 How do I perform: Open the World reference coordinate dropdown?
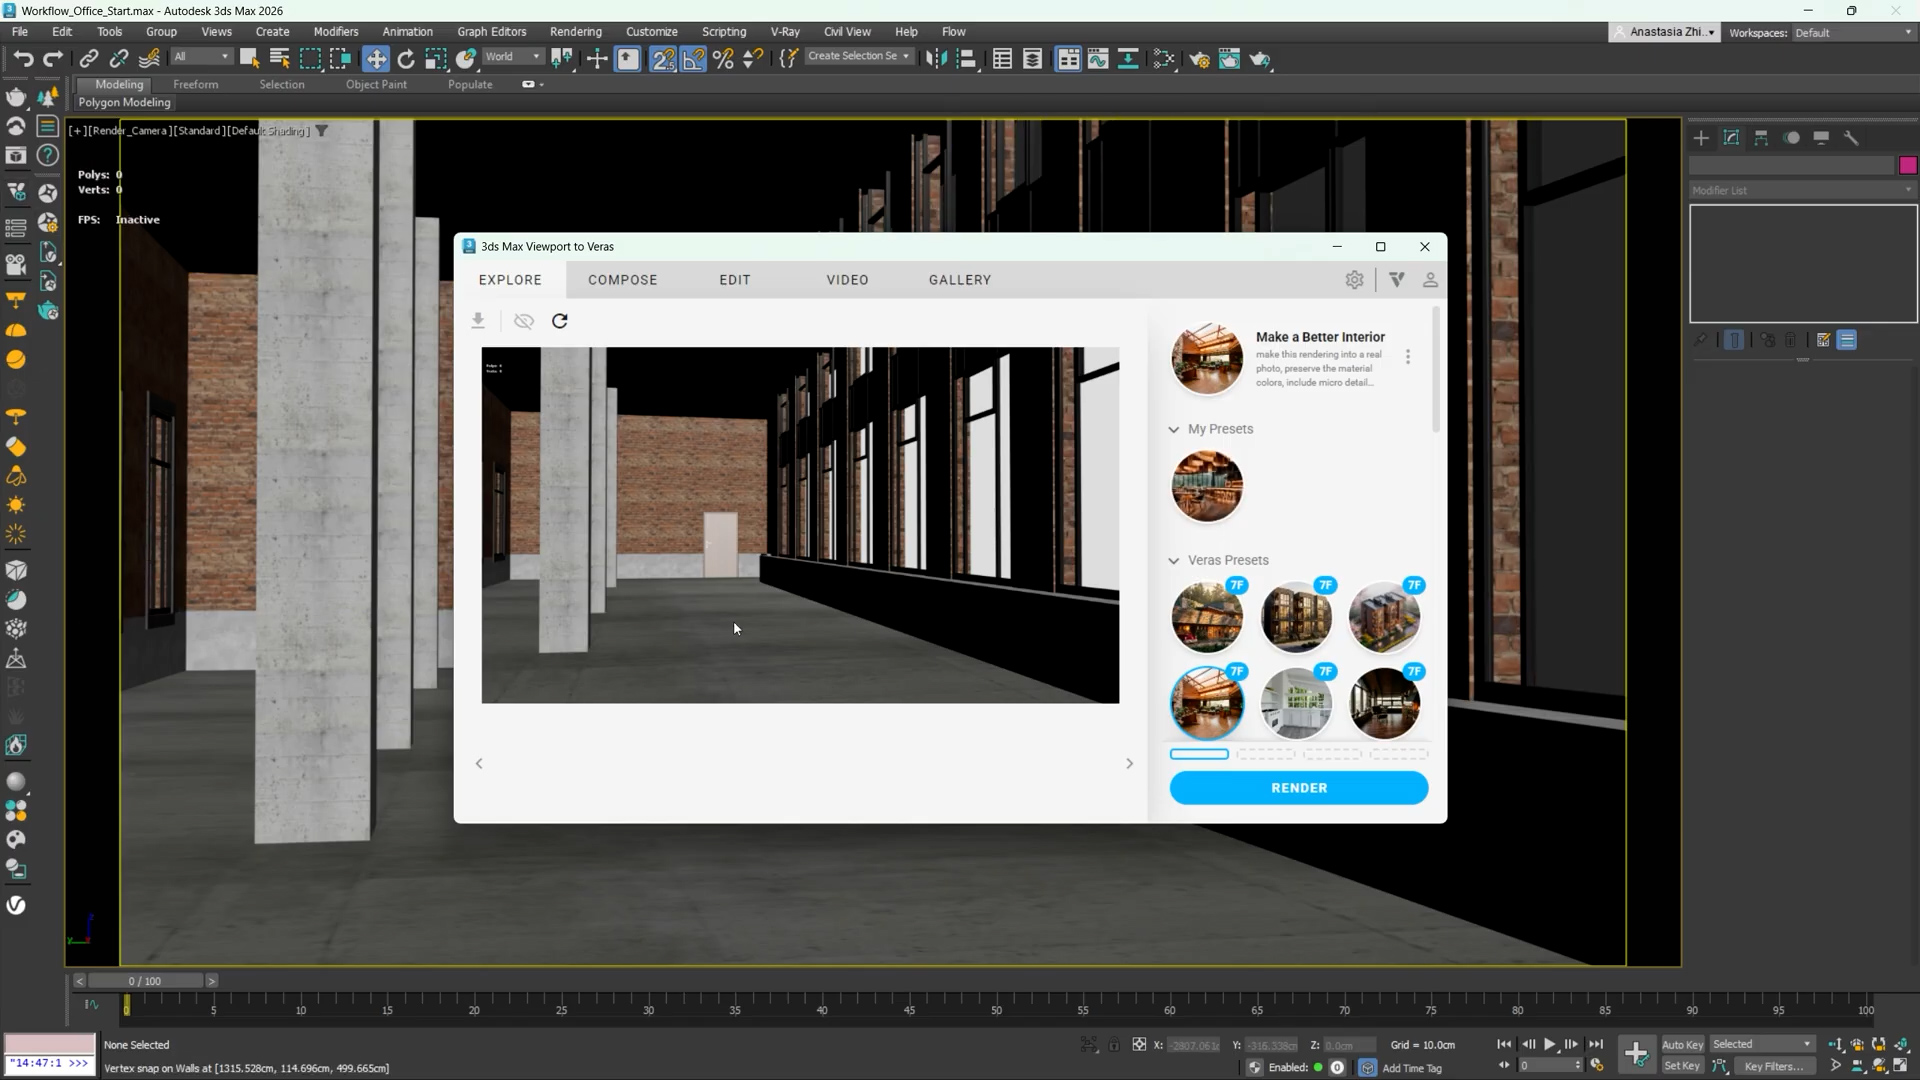click(513, 57)
